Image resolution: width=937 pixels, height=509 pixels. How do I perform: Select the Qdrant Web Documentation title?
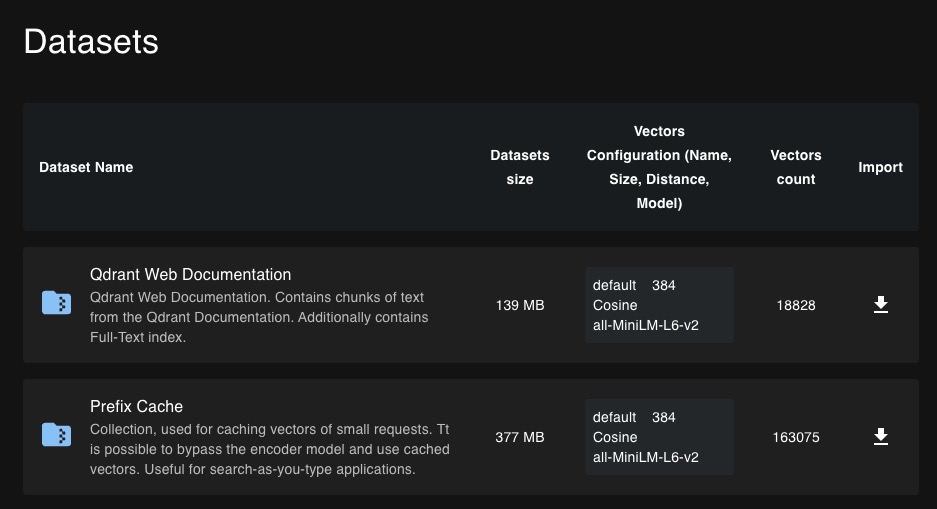(x=191, y=274)
